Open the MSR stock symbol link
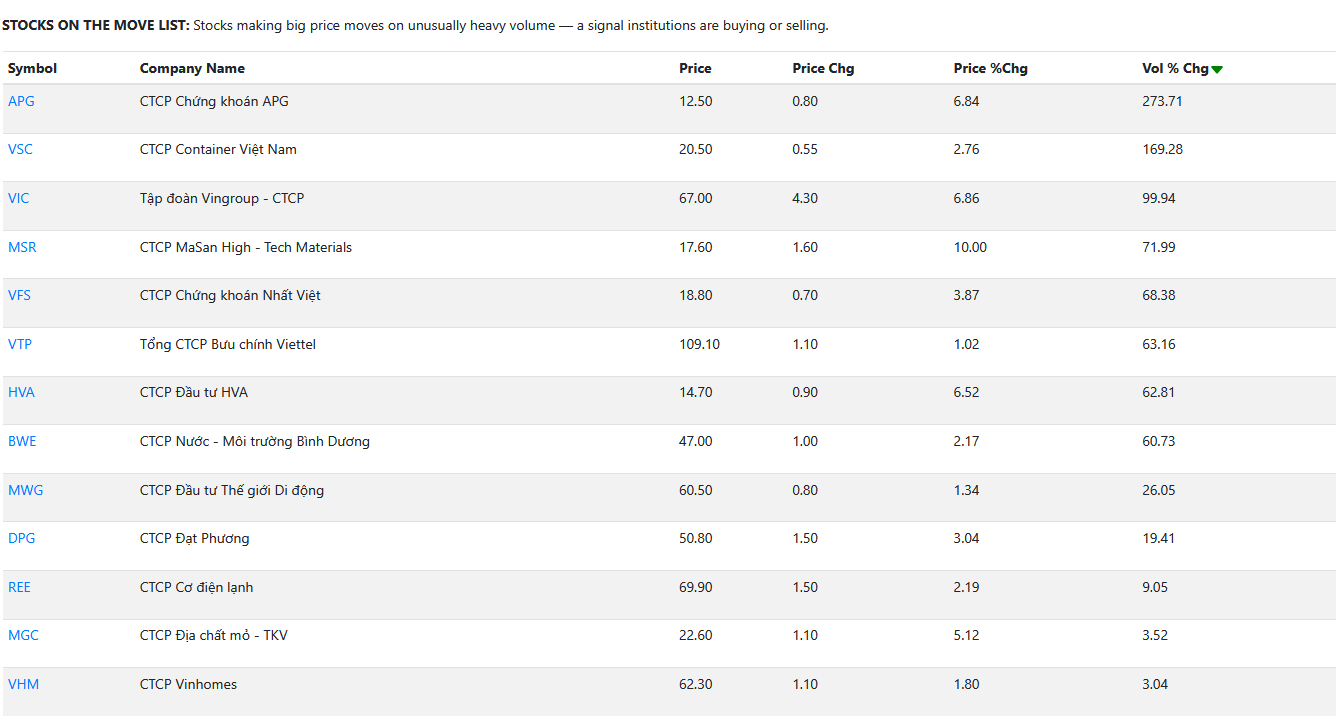Image resolution: width=1336 pixels, height=720 pixels. click(x=22, y=247)
